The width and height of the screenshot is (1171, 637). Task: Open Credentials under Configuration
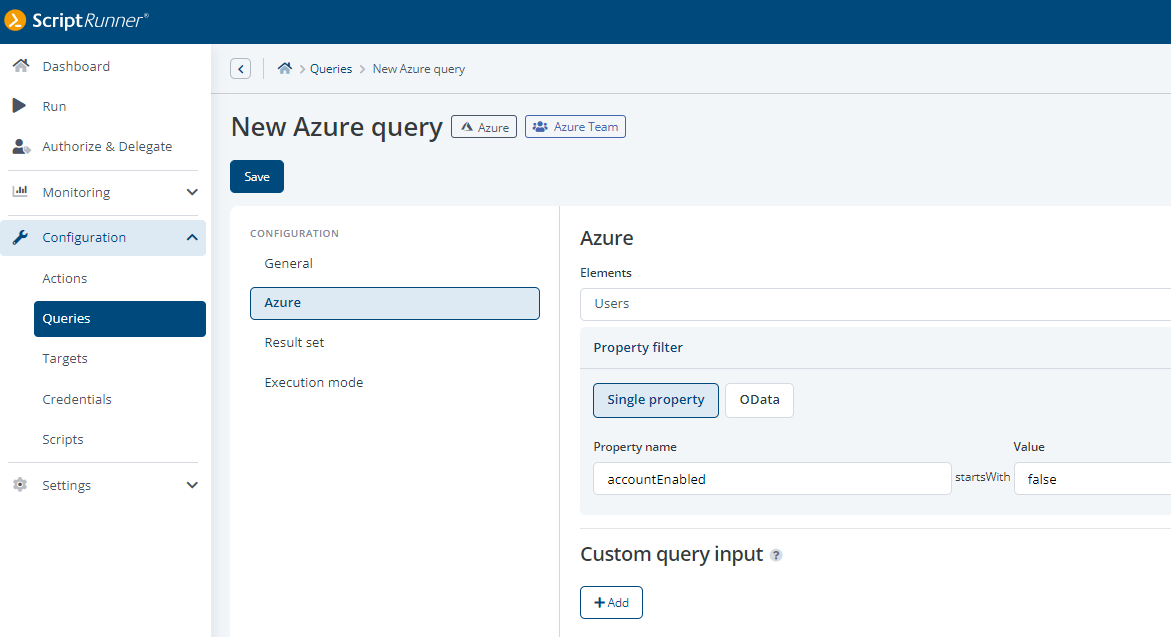point(77,400)
